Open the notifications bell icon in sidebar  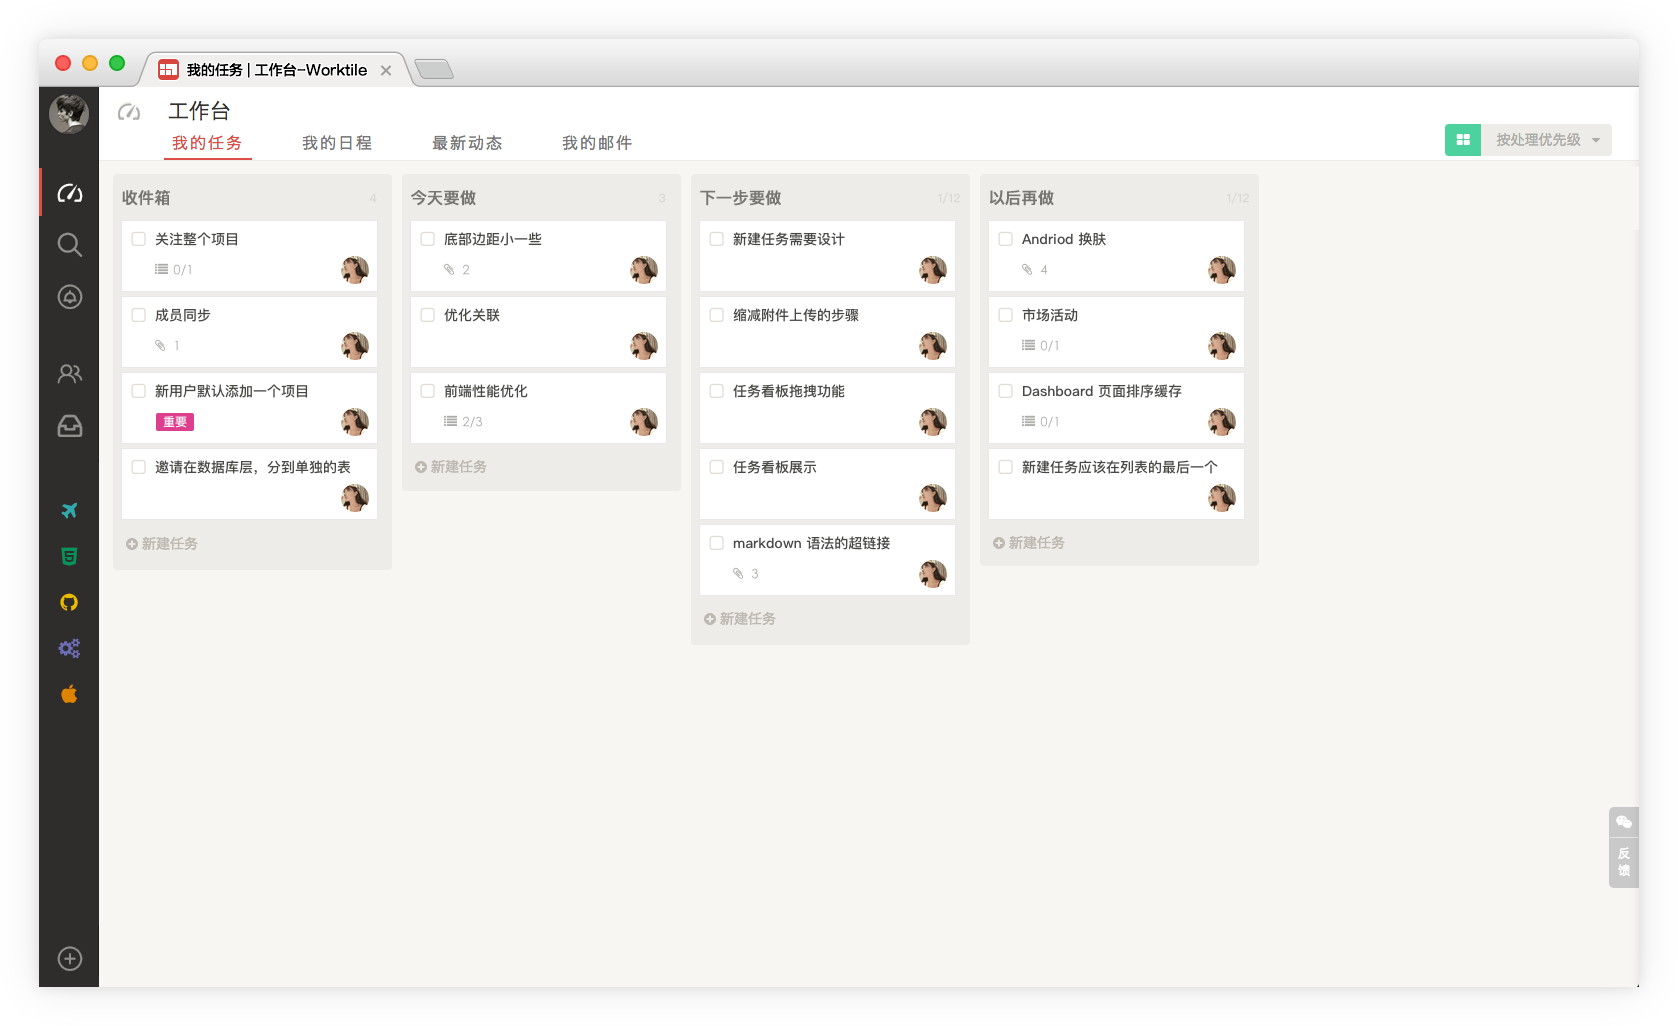pos(69,297)
